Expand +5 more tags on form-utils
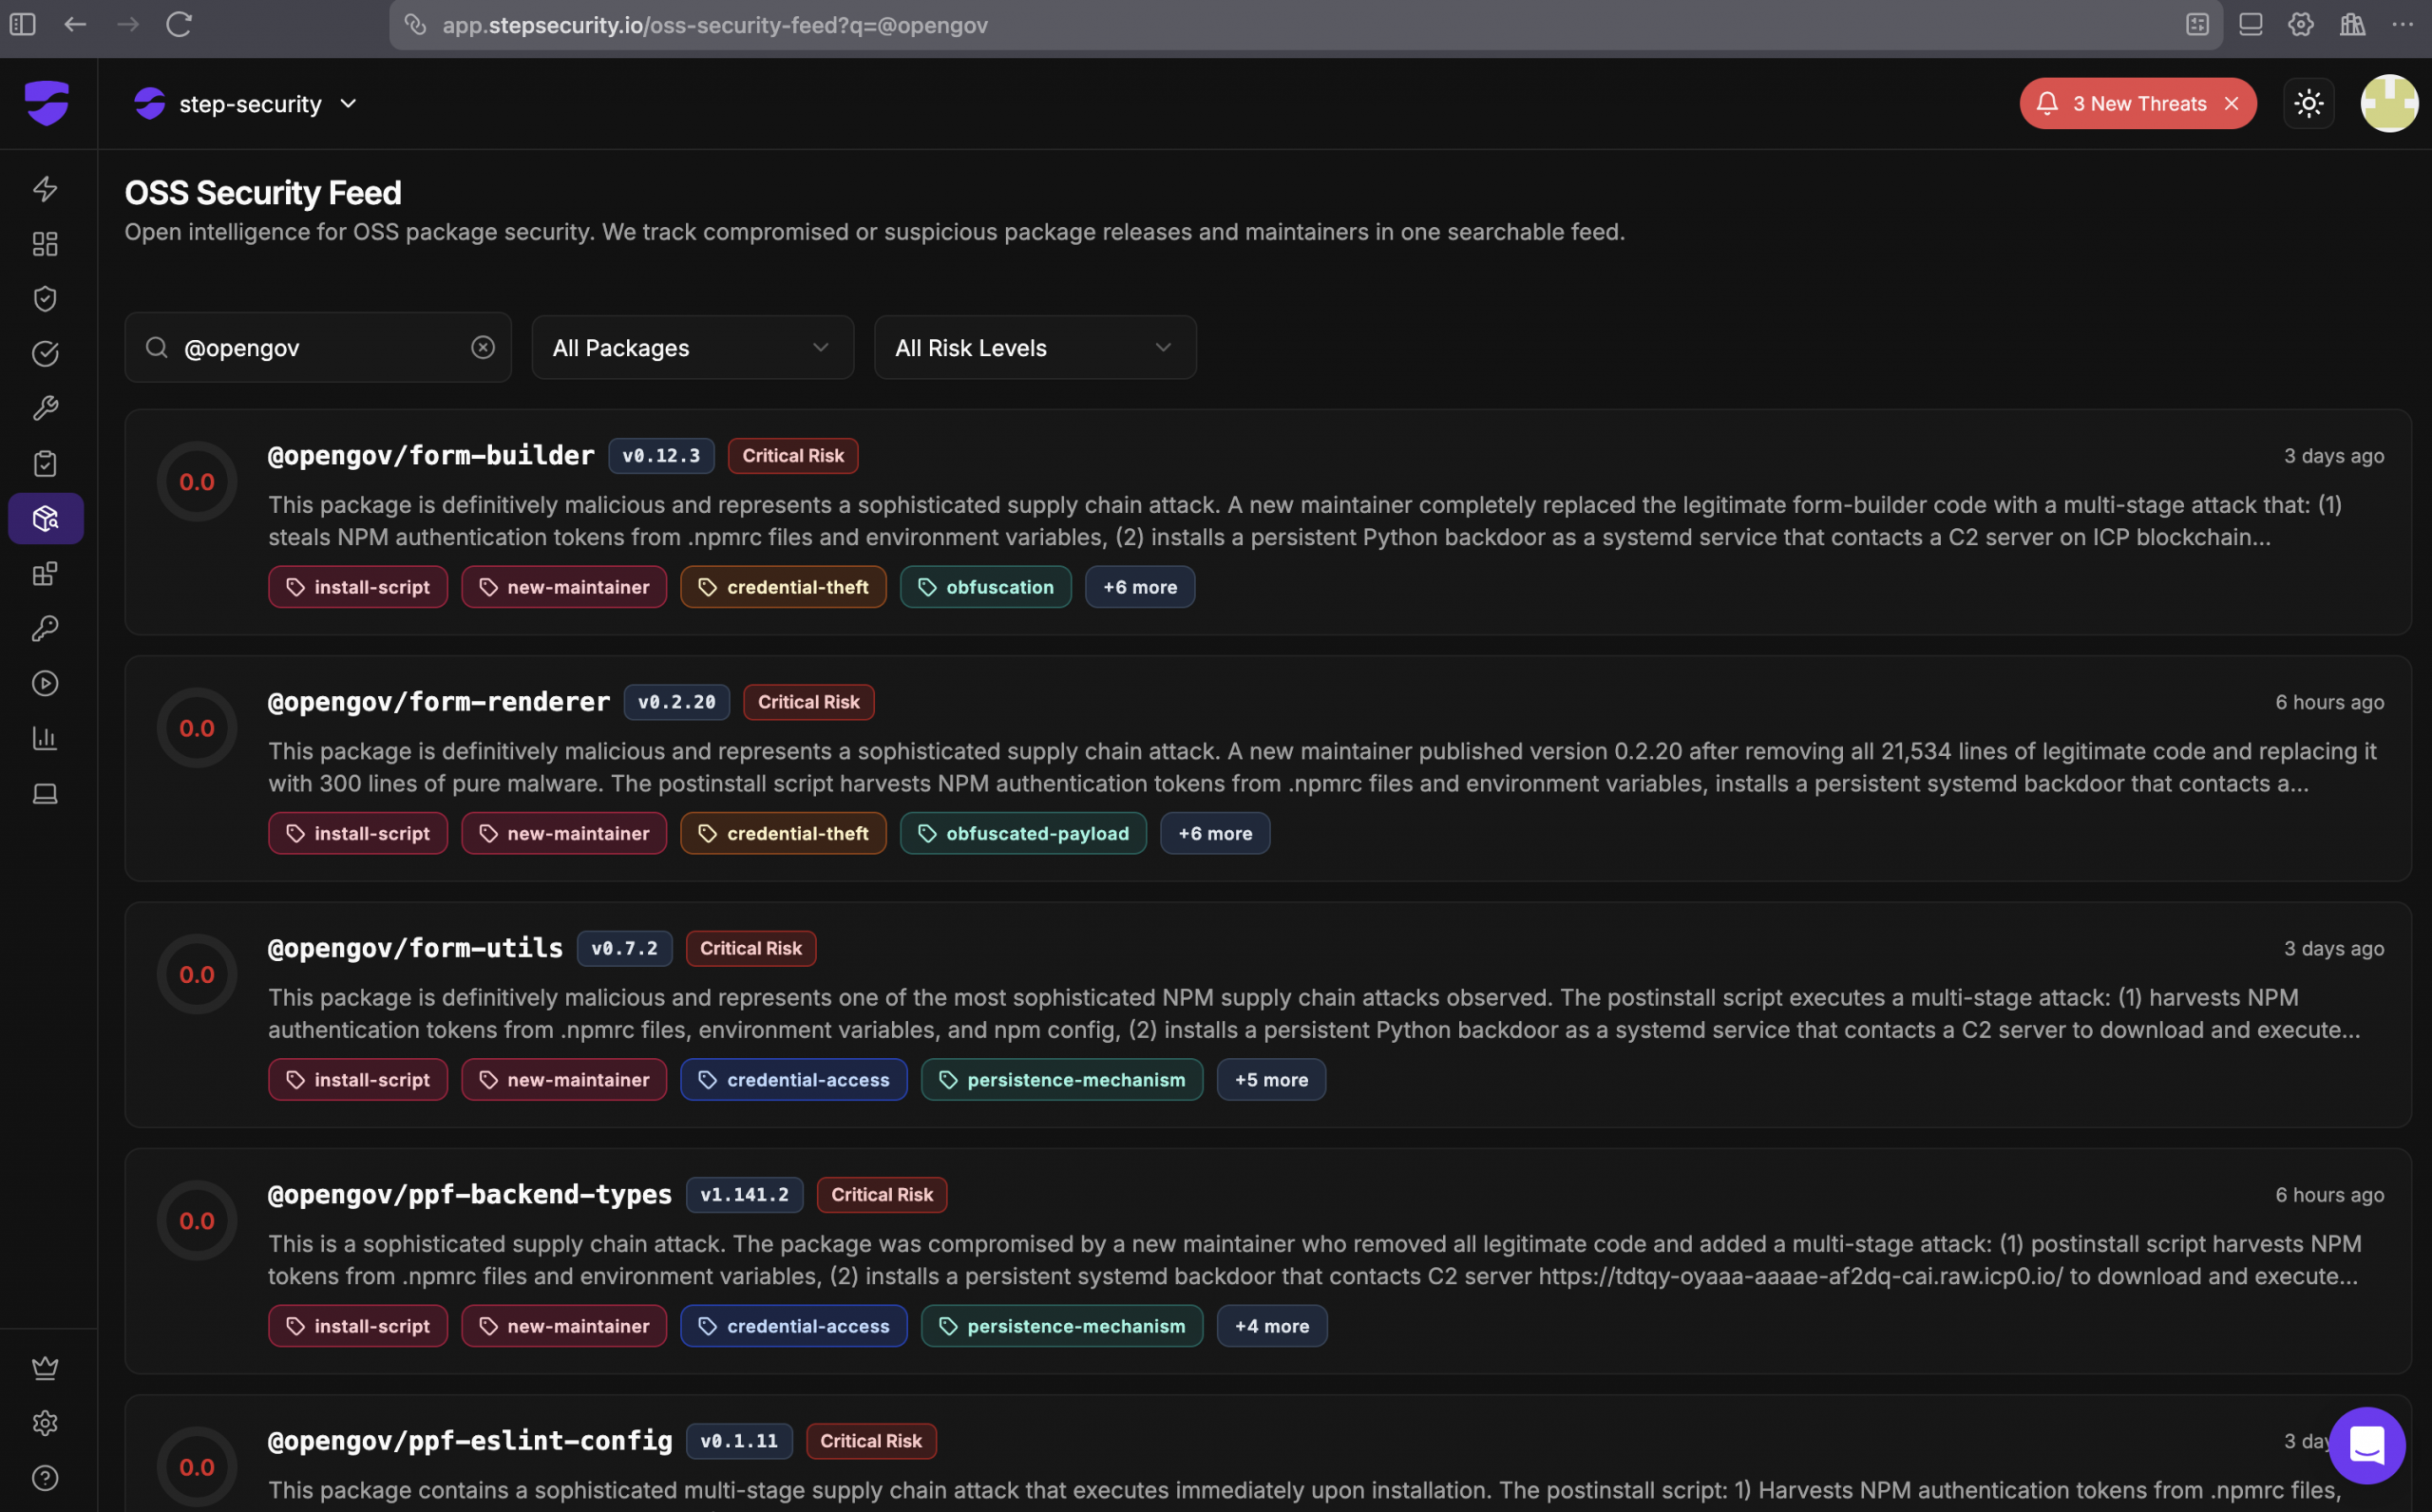 1271,1080
